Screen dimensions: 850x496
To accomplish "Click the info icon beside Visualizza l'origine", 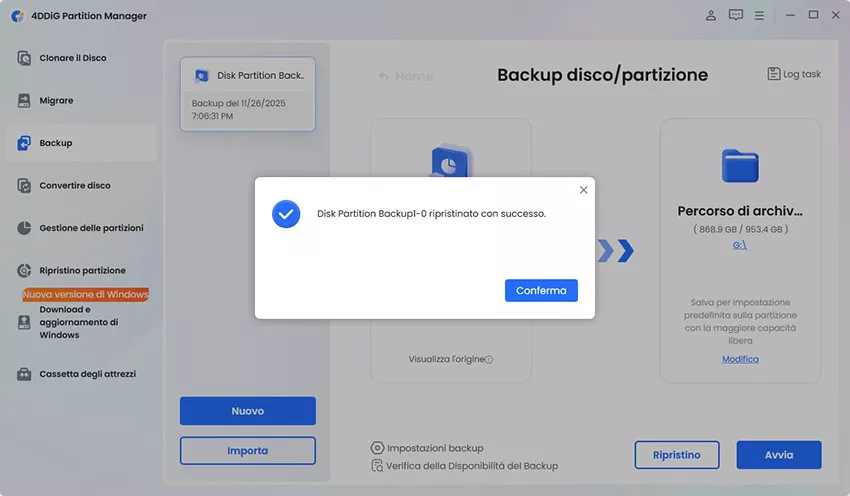I will coord(489,359).
